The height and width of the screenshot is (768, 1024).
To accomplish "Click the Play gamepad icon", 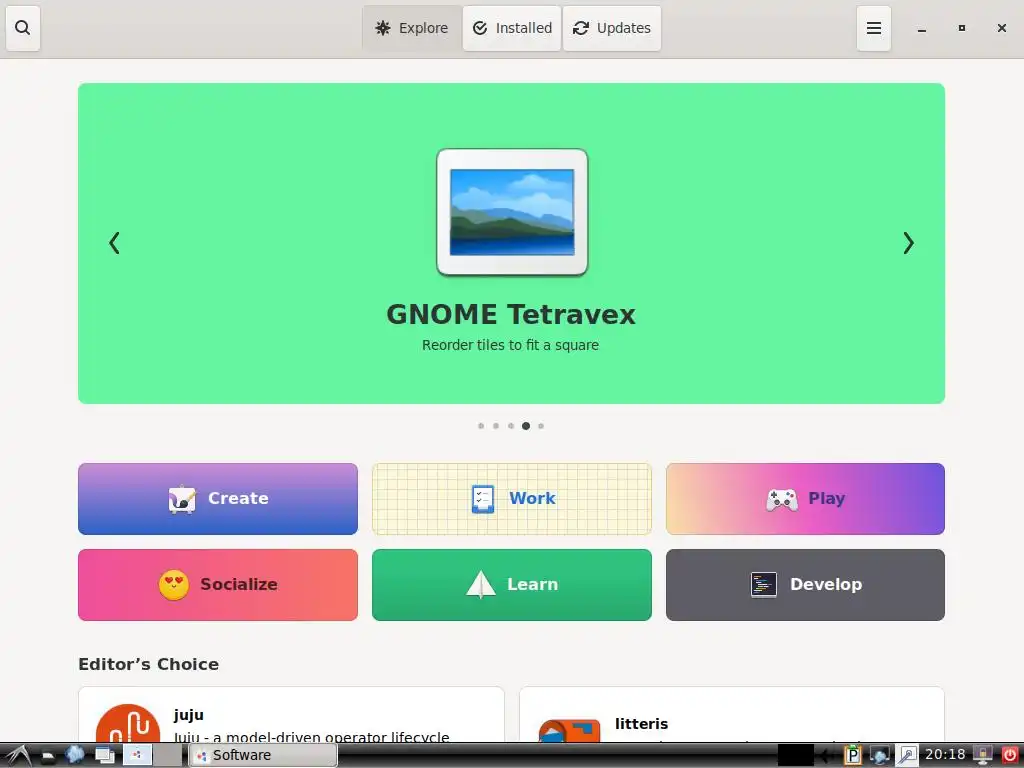I will coord(782,500).
